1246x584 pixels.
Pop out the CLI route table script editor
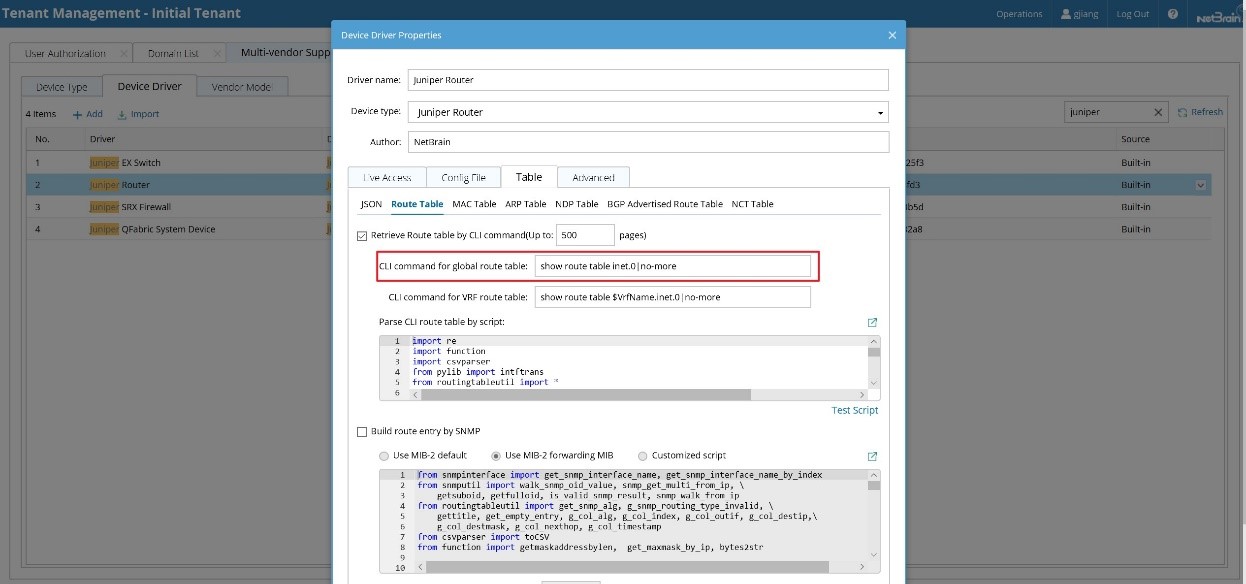[872, 322]
